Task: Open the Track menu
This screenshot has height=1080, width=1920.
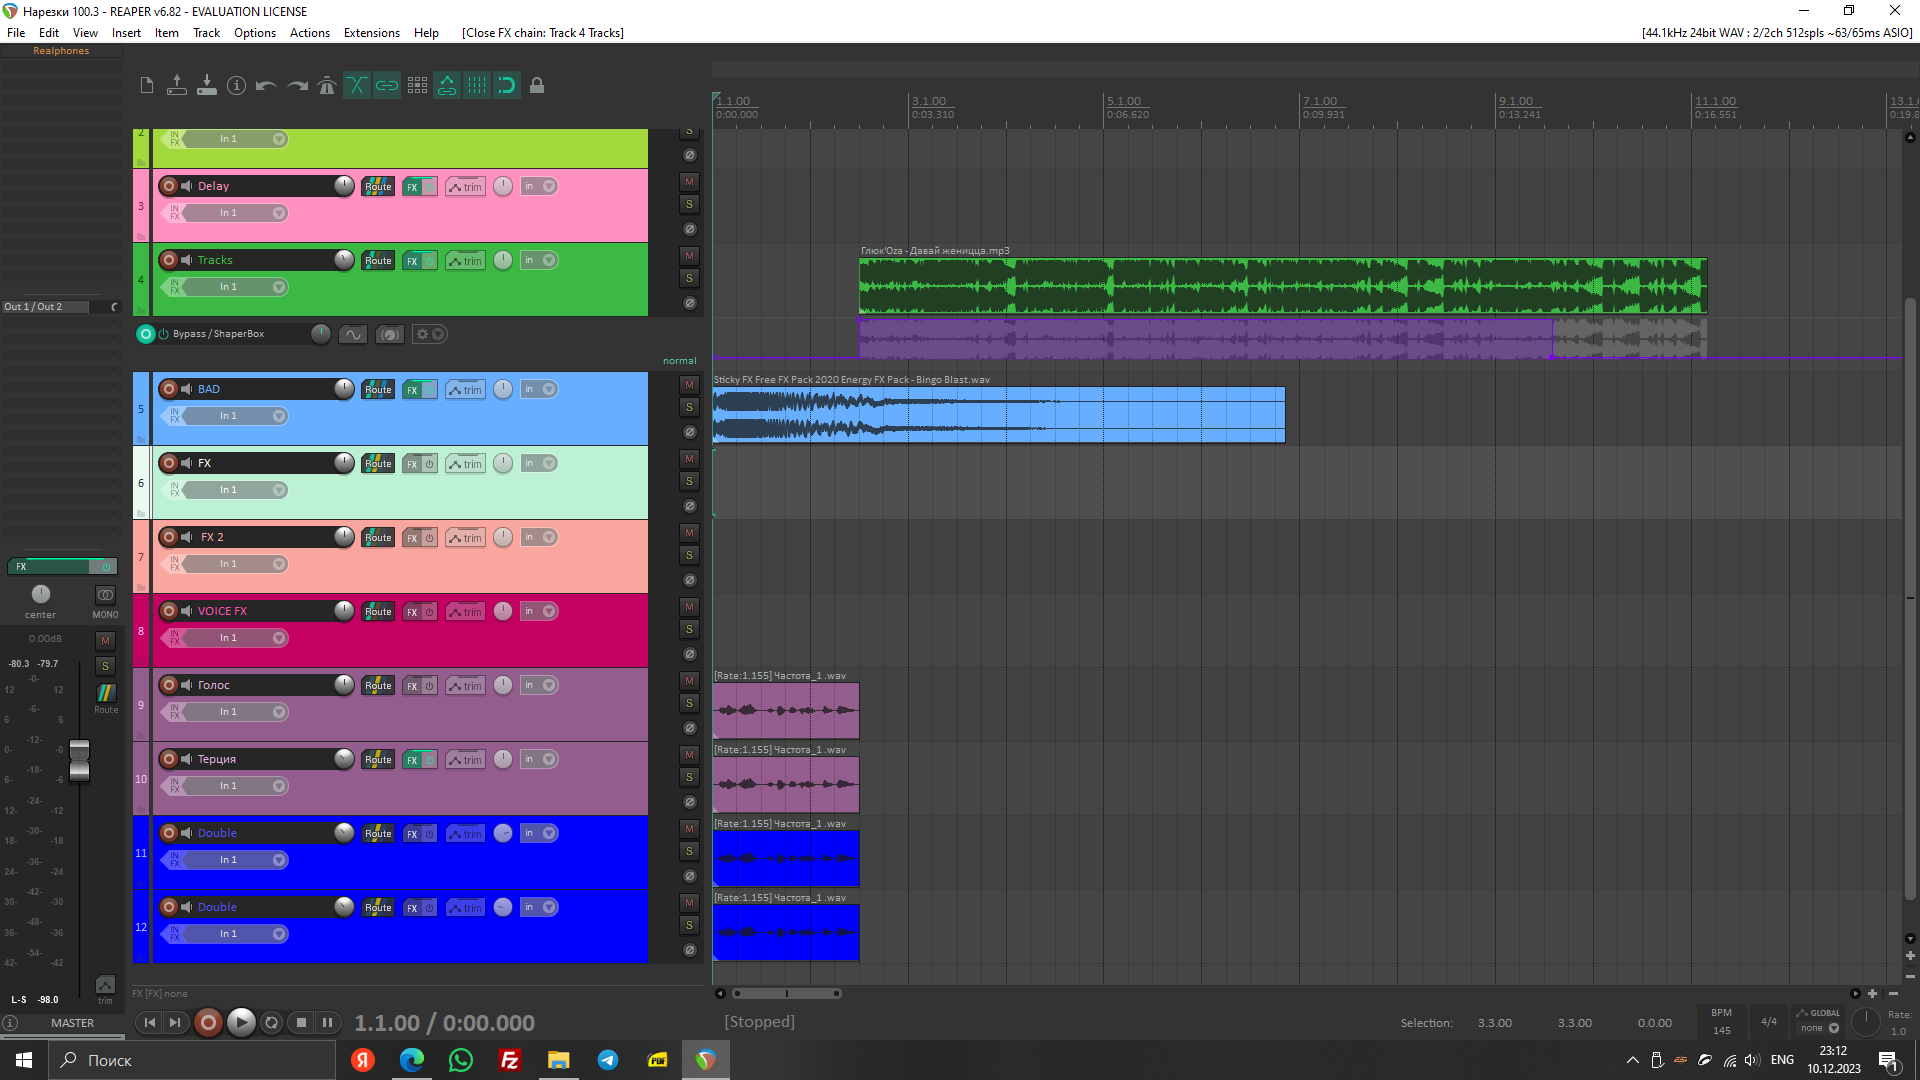Action: [206, 33]
